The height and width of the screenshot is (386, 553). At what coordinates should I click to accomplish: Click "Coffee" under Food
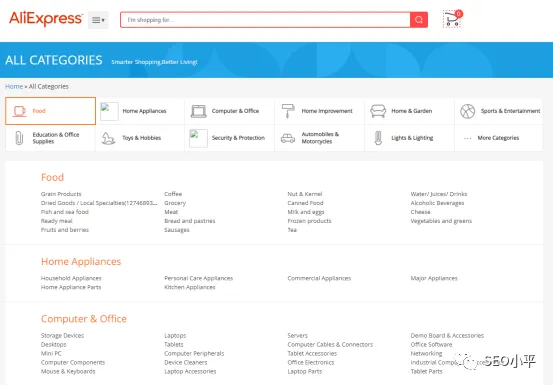point(173,194)
